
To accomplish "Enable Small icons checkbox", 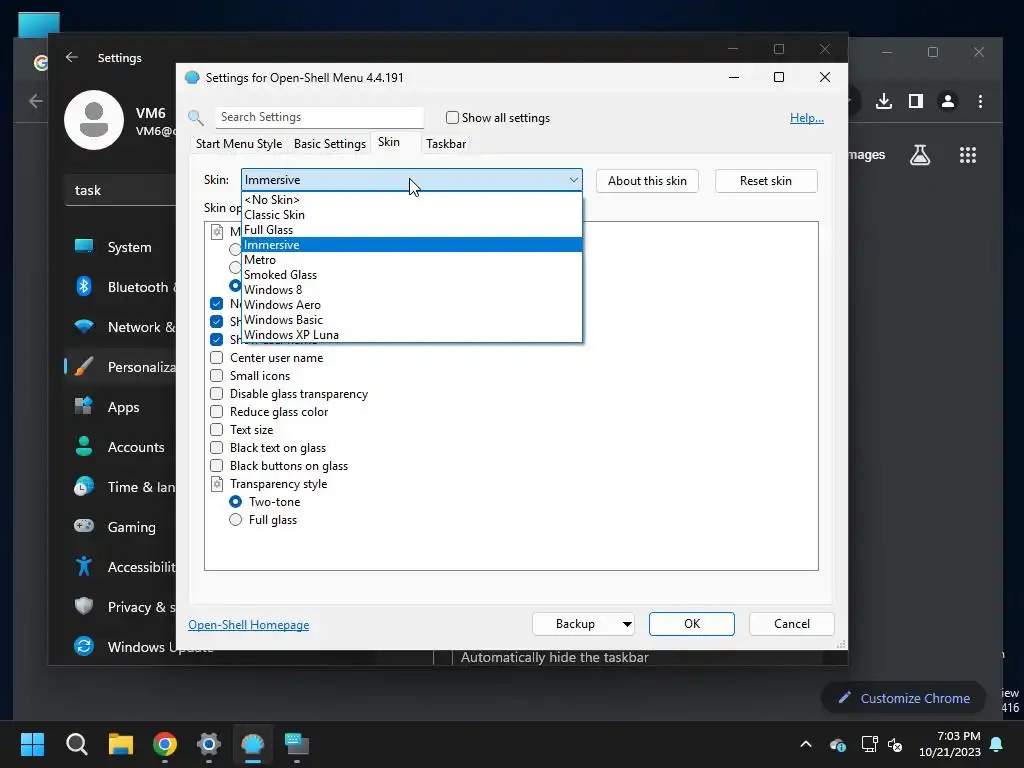I will click(217, 376).
